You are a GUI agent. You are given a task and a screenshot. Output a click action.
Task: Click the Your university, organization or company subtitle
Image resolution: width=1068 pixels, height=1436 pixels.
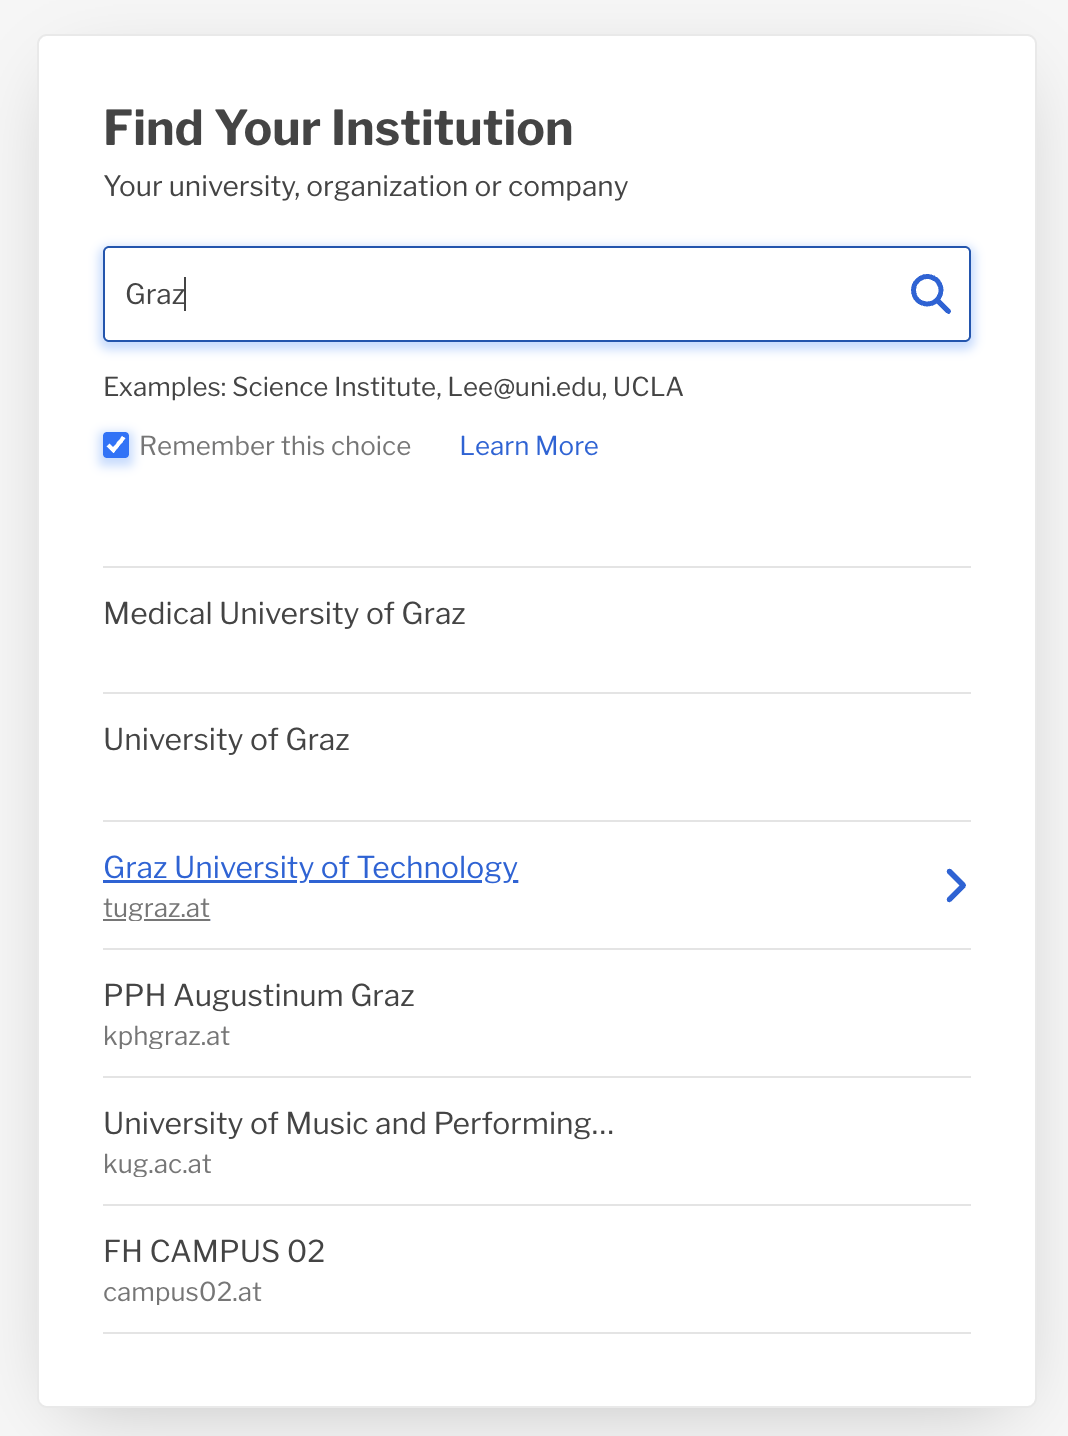coord(366,186)
